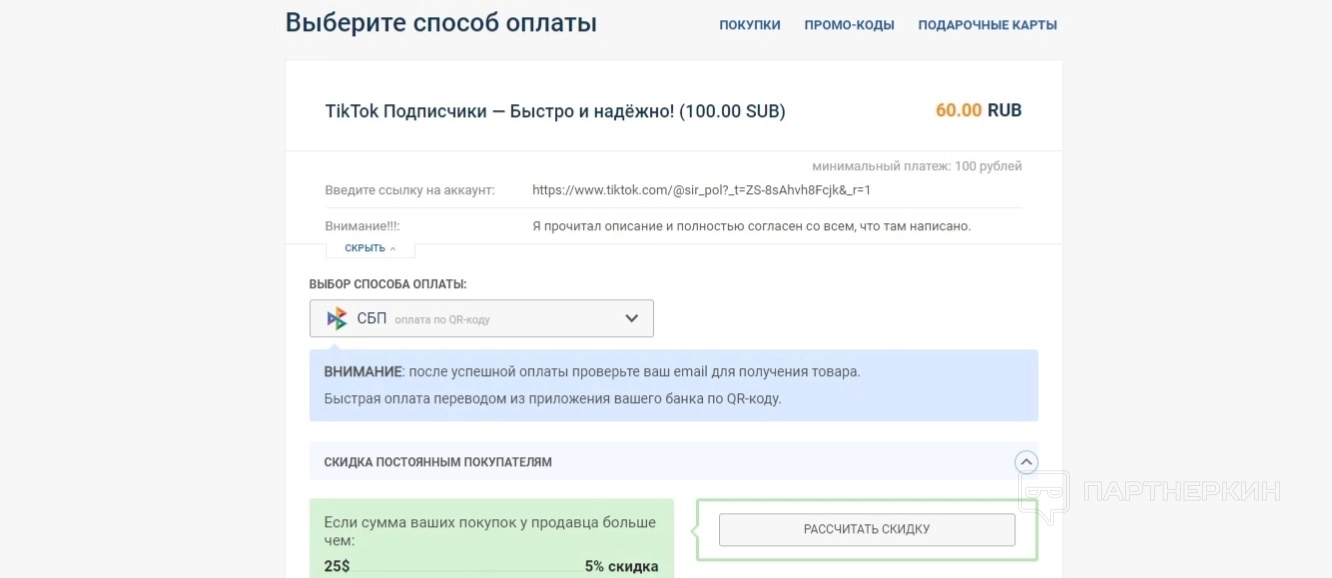Click the circular collapse arrow for discounts

(1026, 462)
